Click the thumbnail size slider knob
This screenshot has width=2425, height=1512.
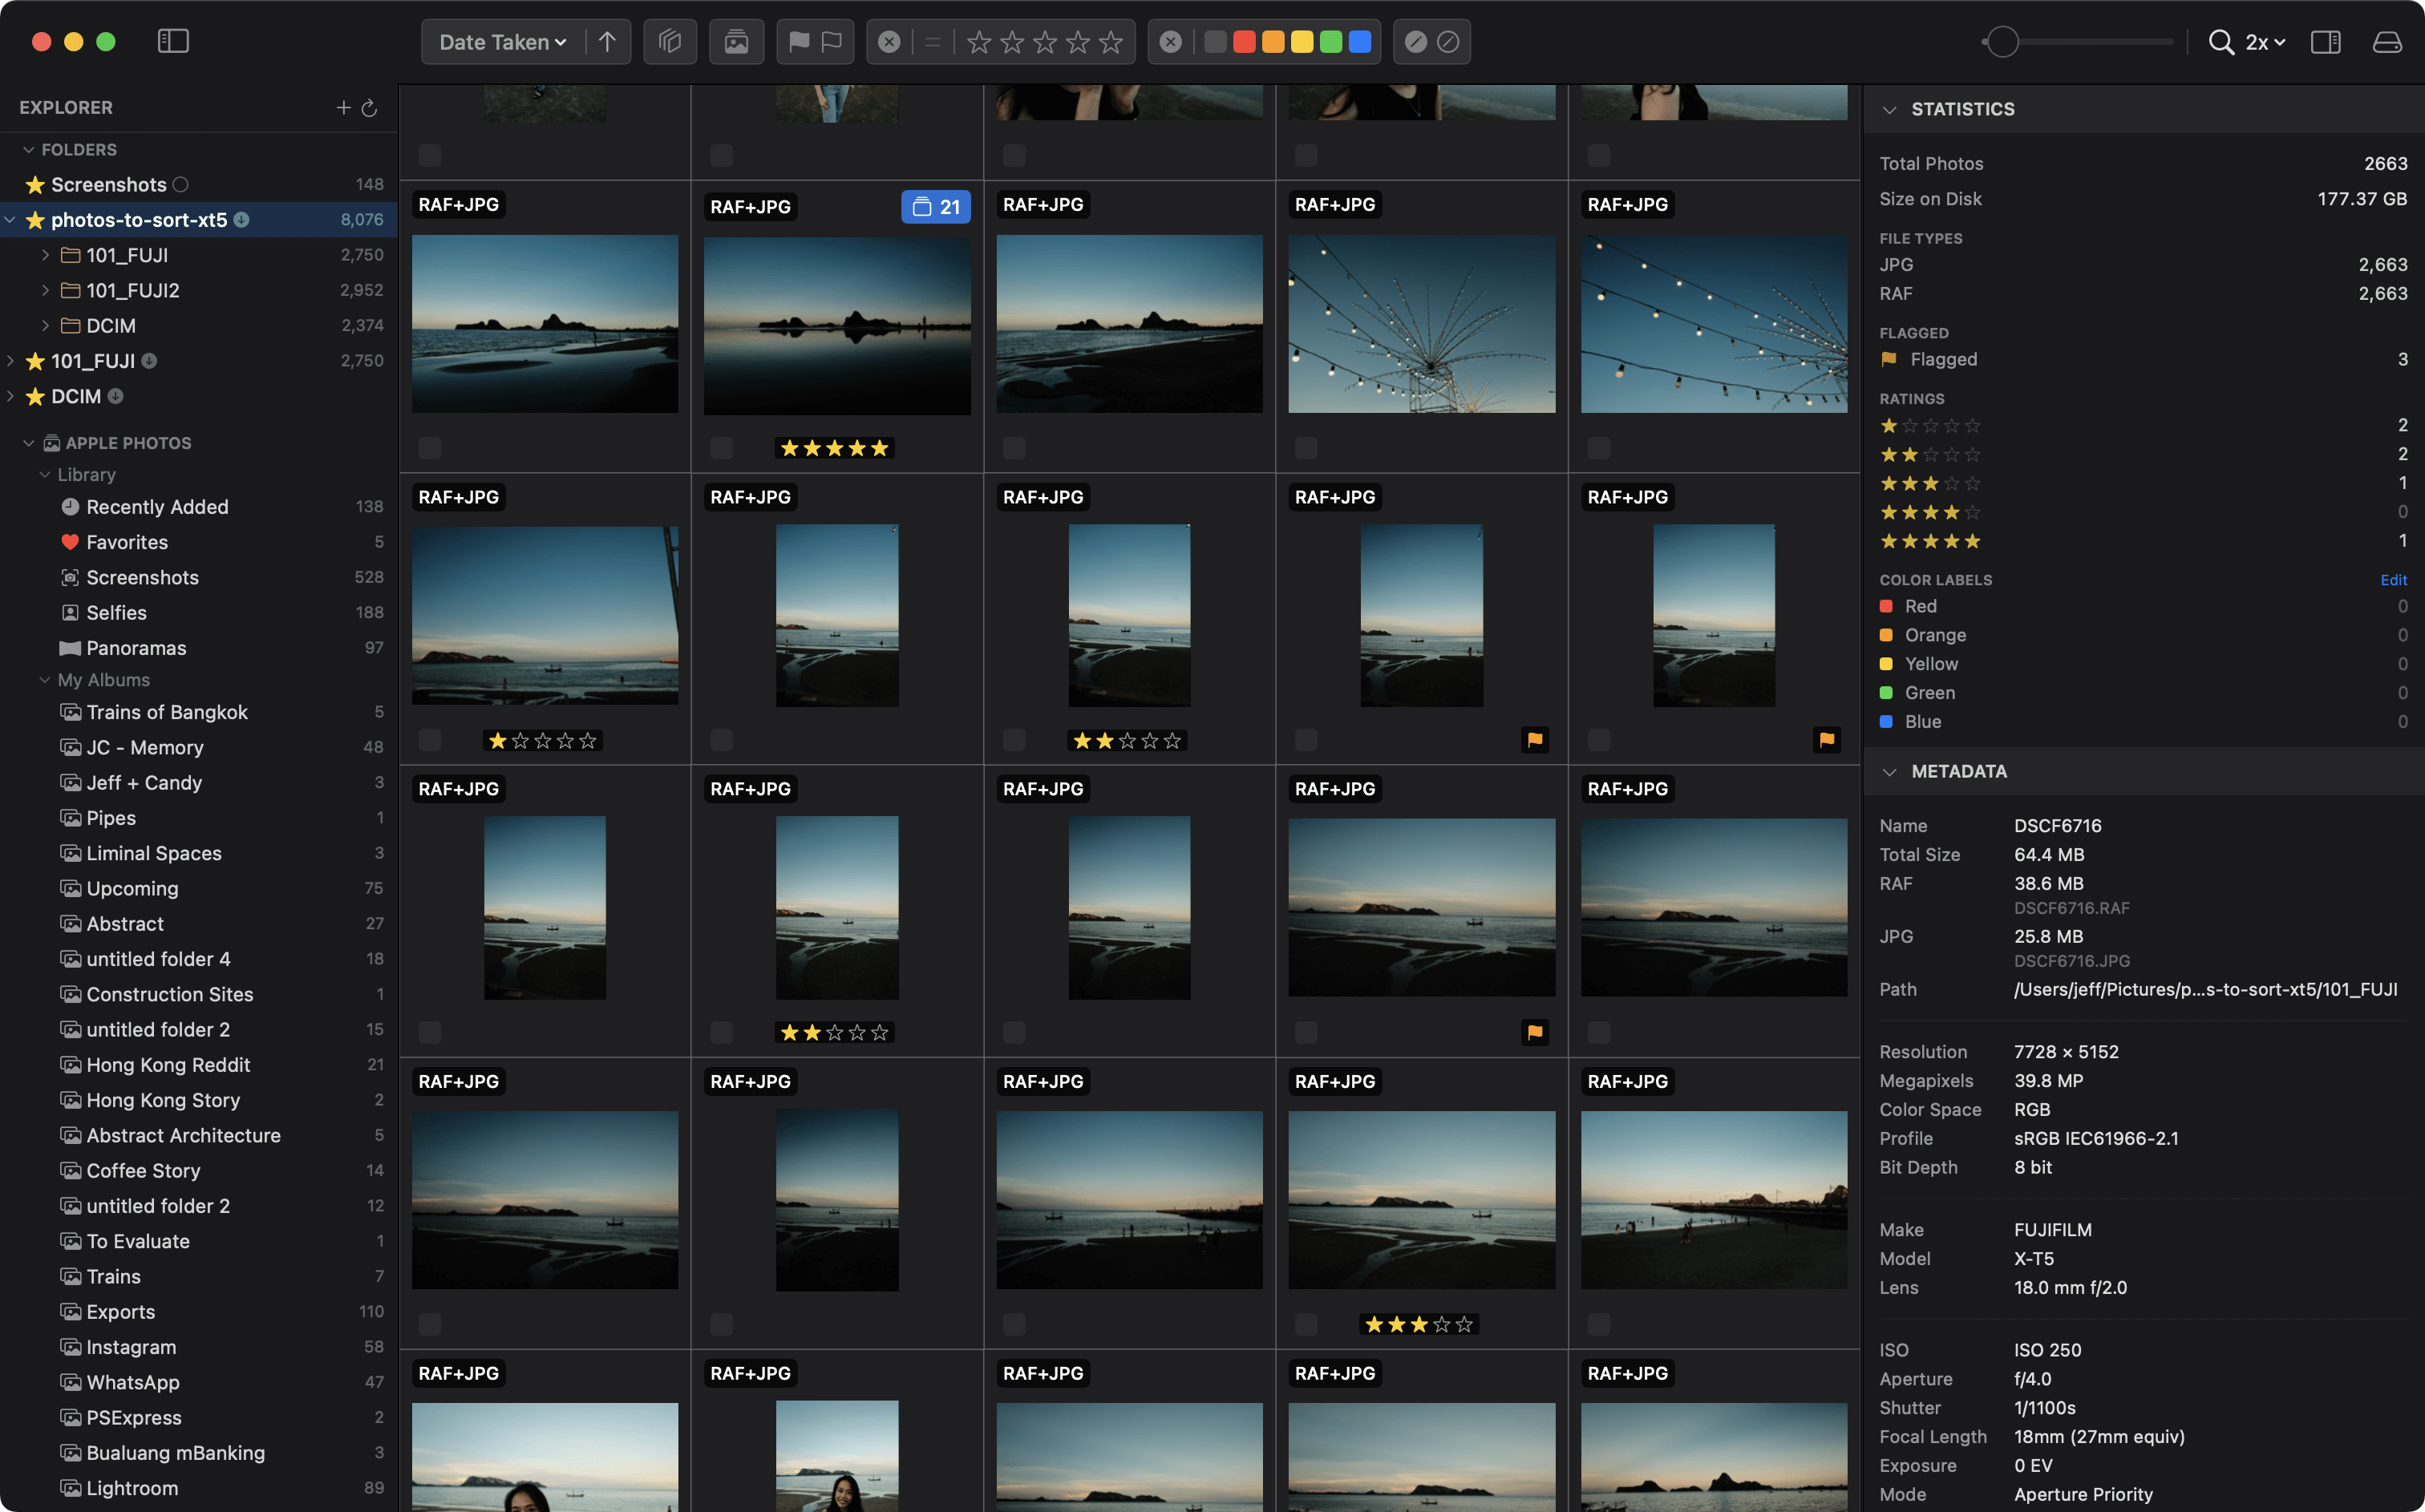click(x=2002, y=41)
